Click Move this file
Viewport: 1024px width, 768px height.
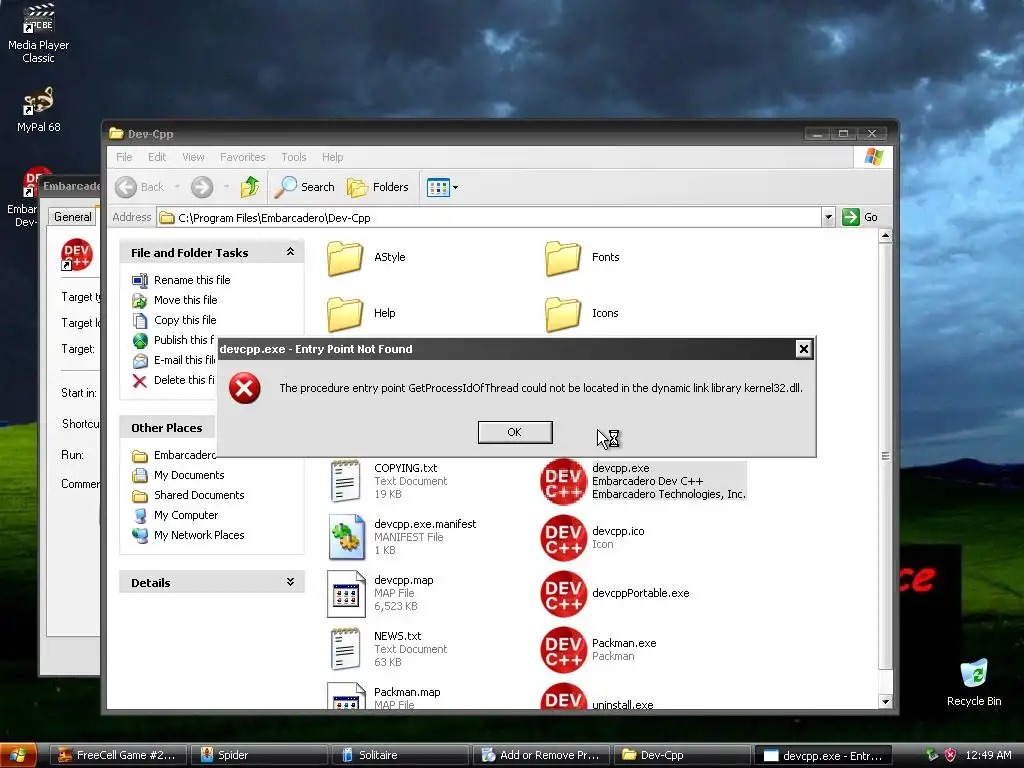tap(185, 300)
